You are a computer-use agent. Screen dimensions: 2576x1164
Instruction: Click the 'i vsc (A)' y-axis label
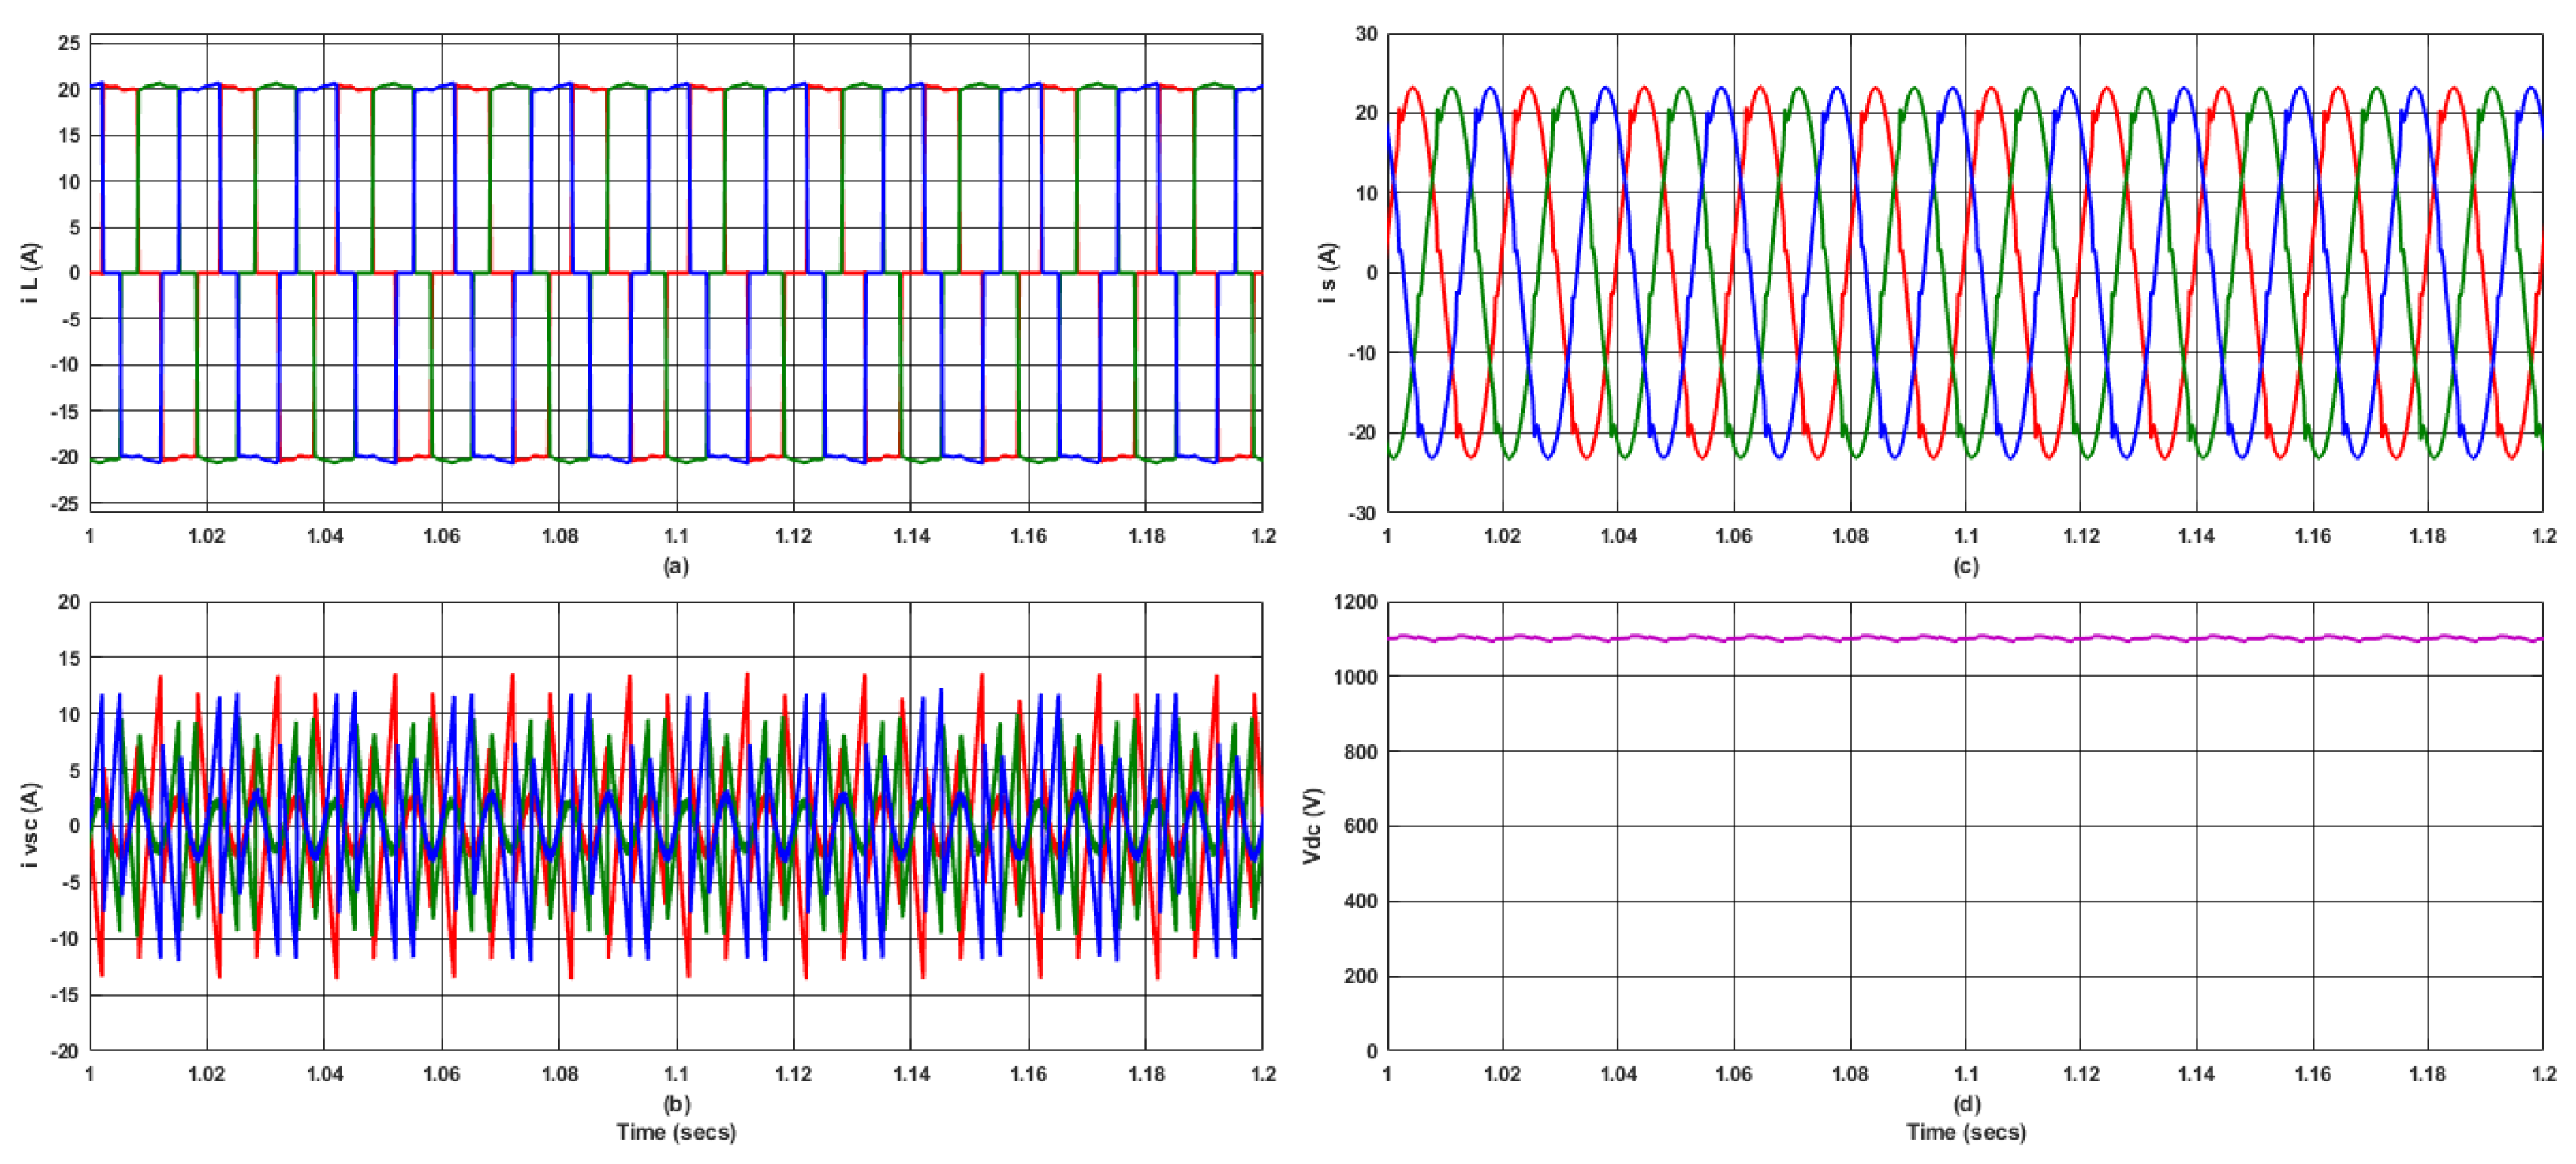tap(31, 825)
